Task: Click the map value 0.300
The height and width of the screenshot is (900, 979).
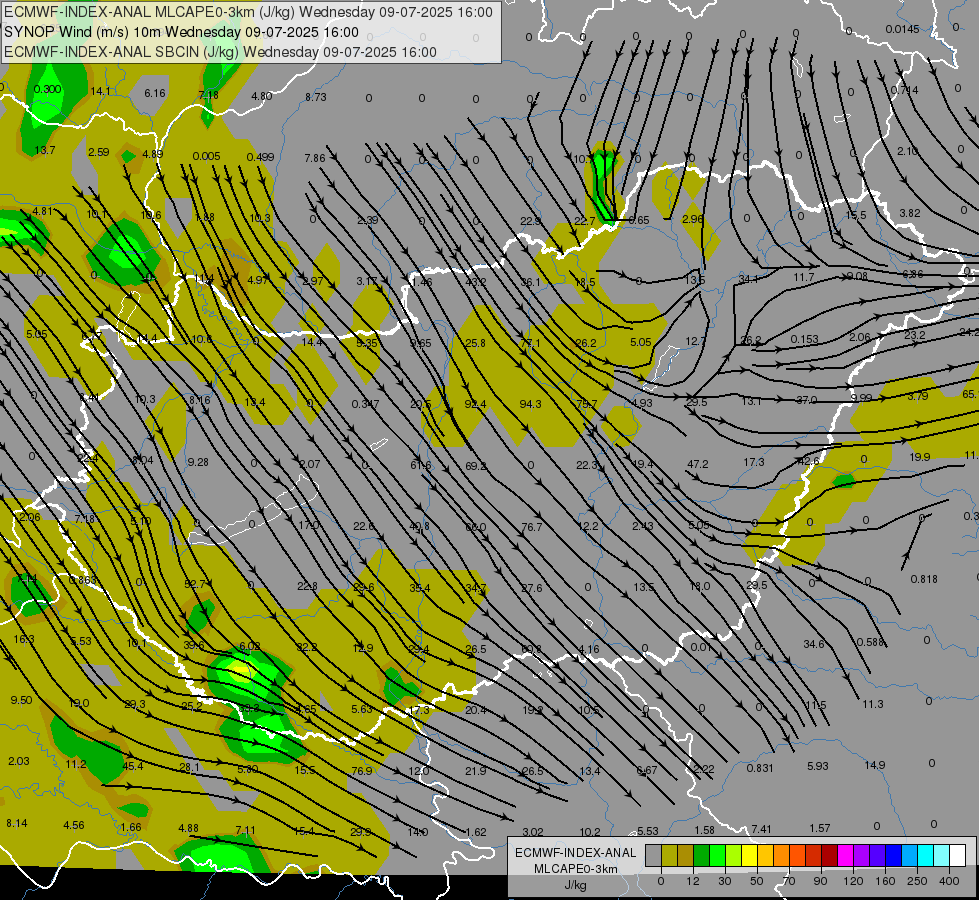Action: (x=47, y=89)
